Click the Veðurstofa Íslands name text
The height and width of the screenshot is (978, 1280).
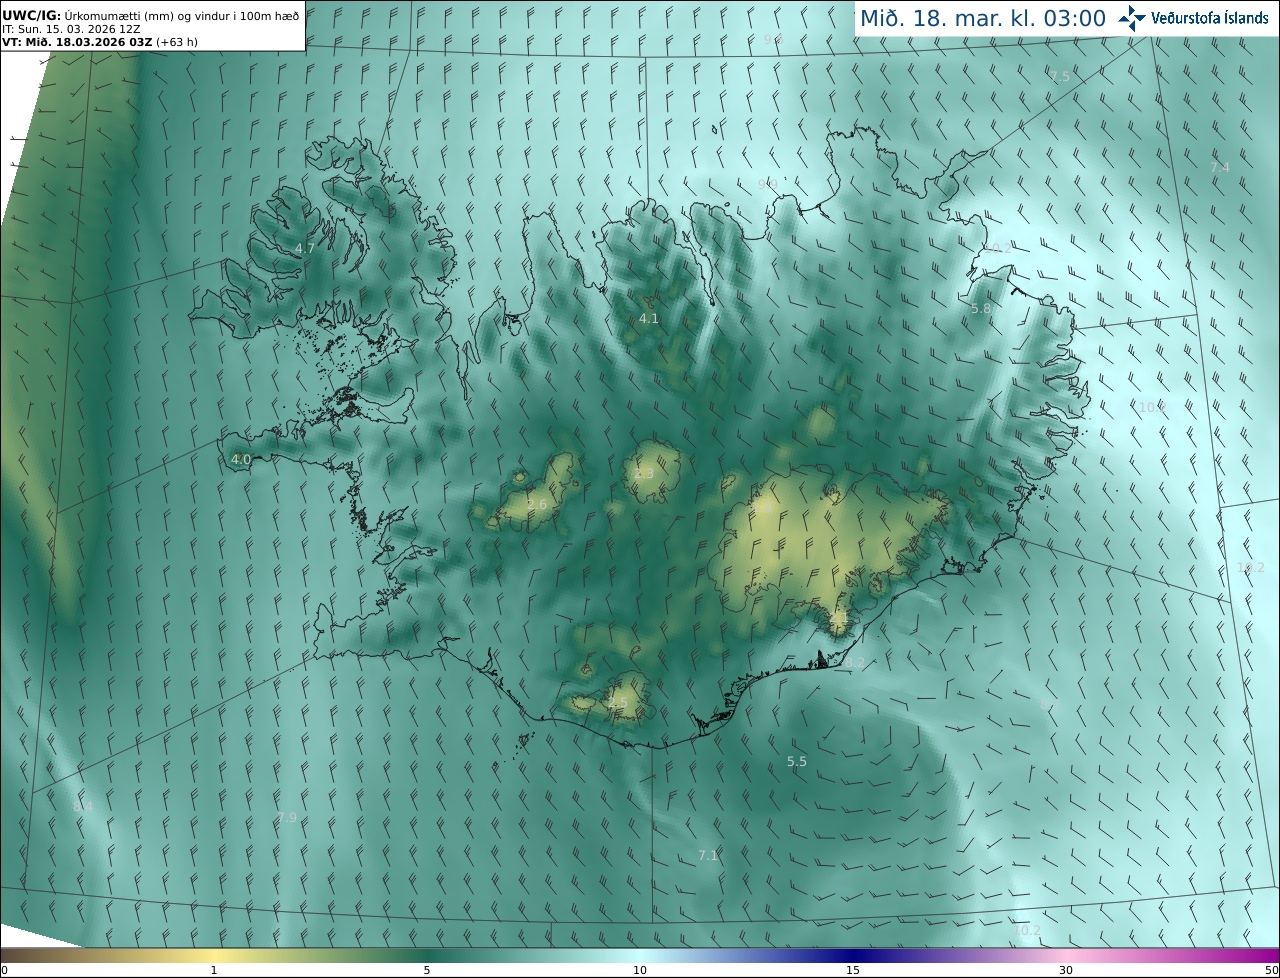click(x=1210, y=18)
